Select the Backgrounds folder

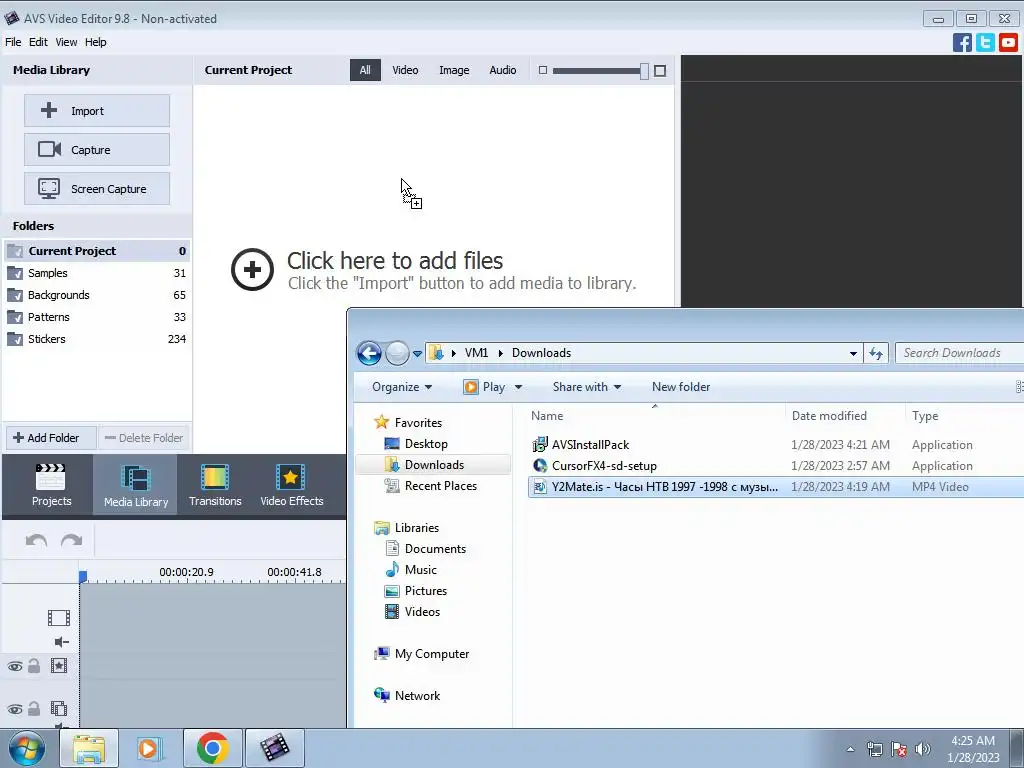[97, 295]
